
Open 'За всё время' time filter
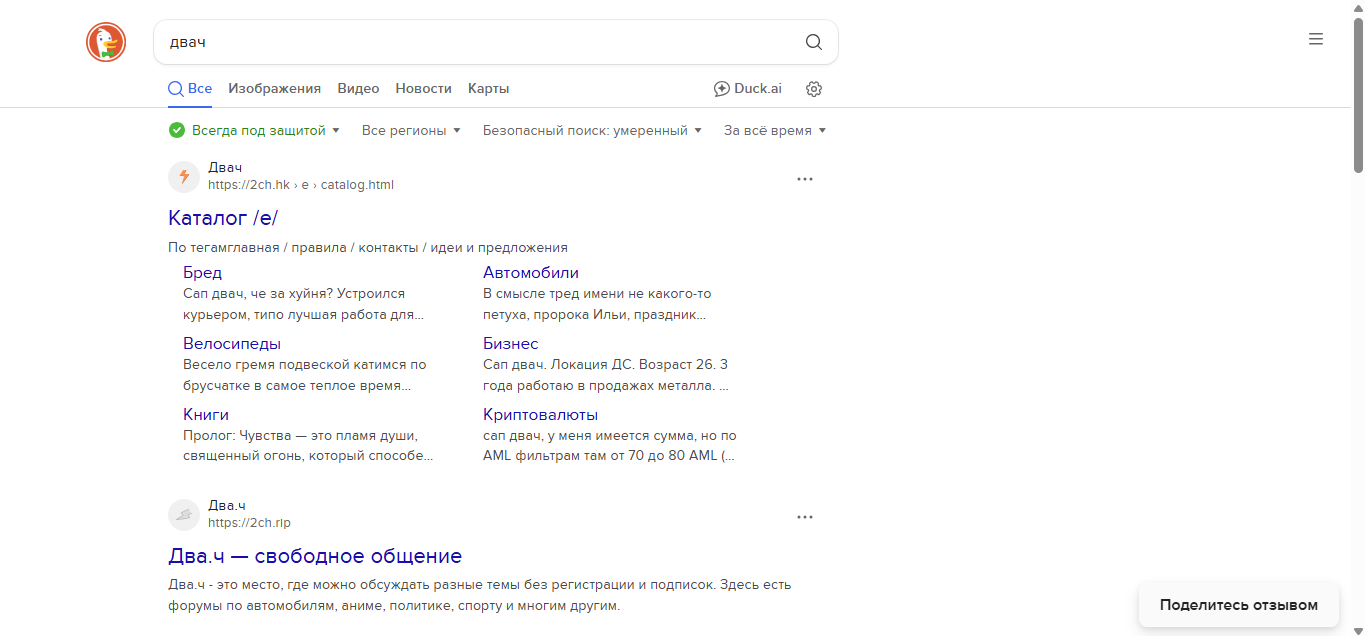pyautogui.click(x=775, y=130)
